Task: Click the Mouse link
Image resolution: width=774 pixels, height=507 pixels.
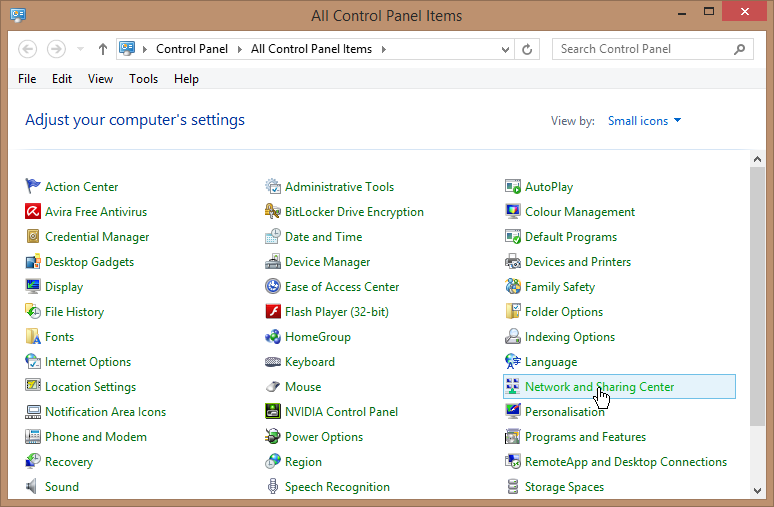Action: click(303, 387)
